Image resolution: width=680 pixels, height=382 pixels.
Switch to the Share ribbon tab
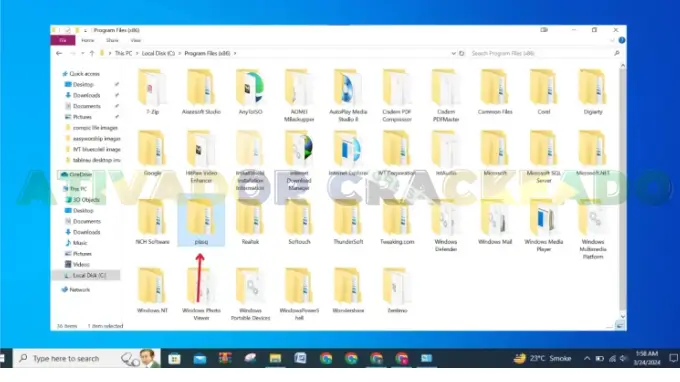[112, 40]
